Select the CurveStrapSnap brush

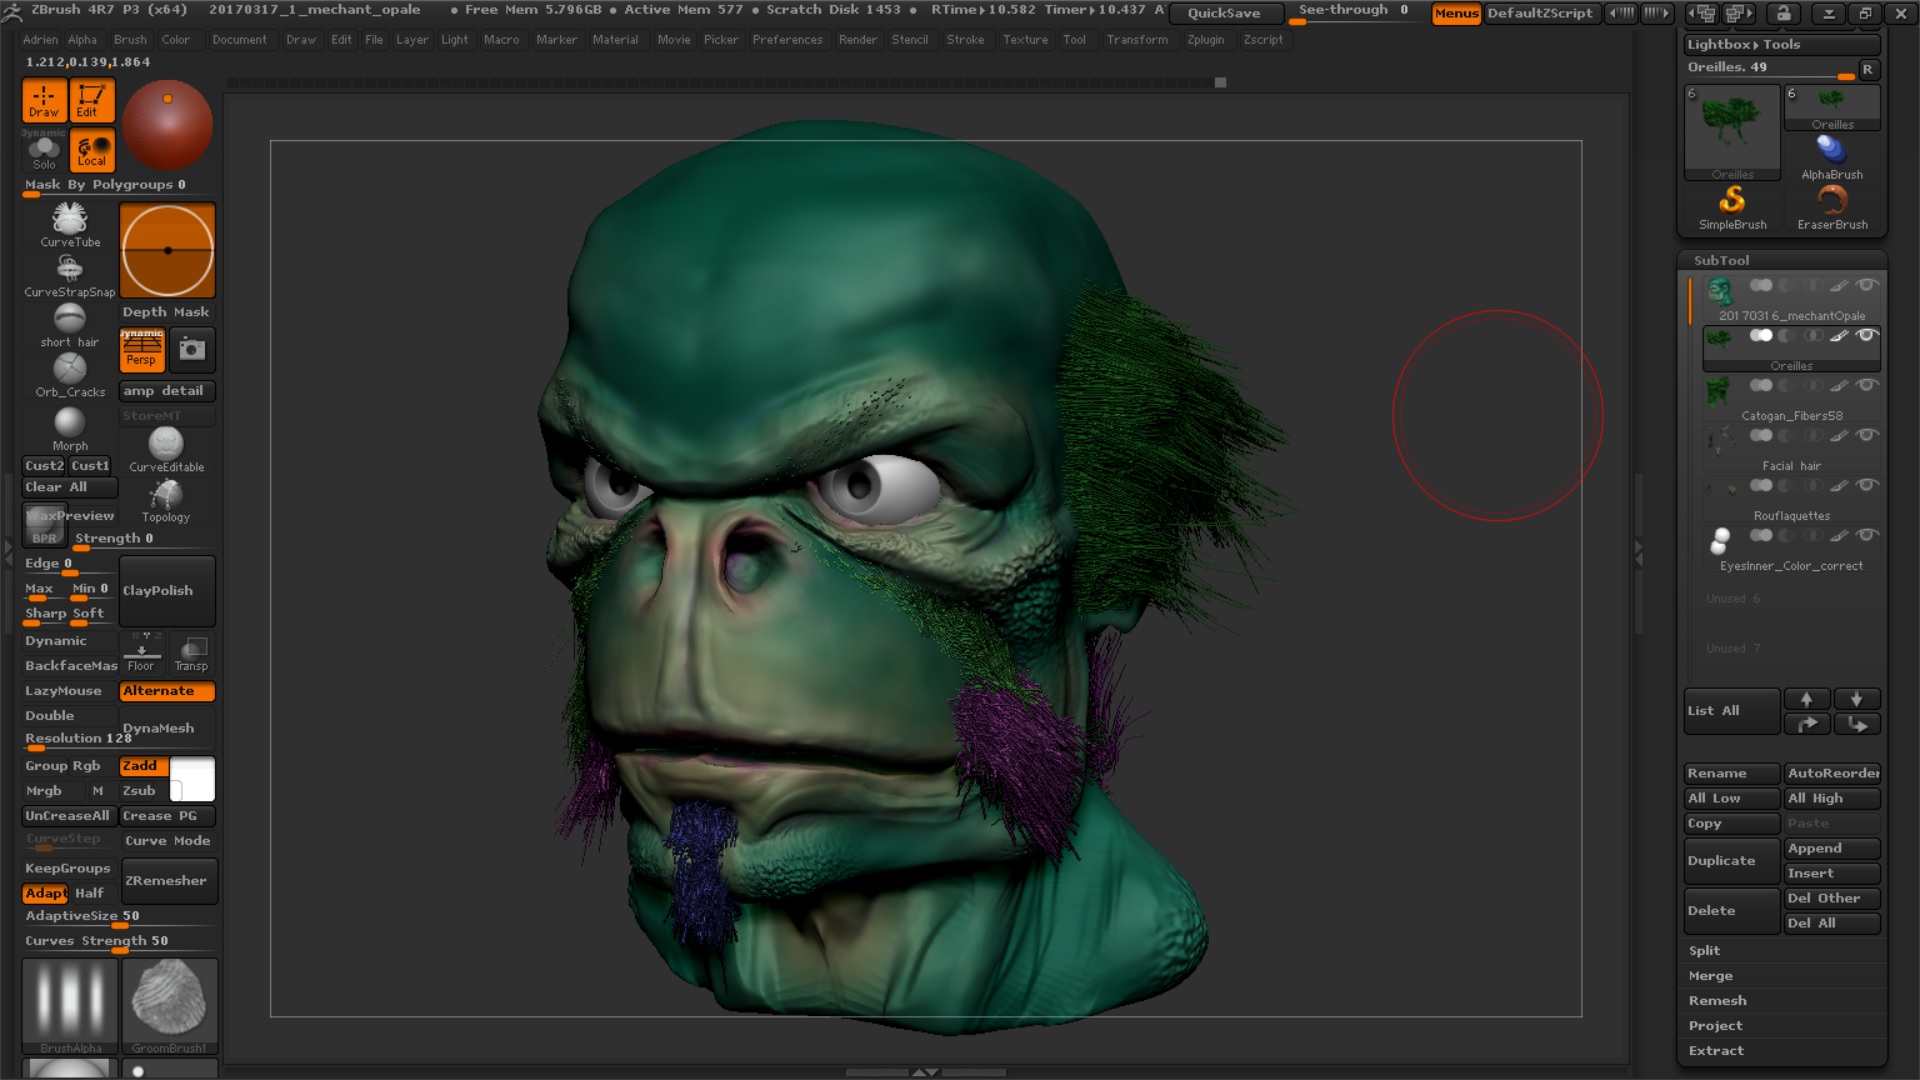click(x=70, y=276)
